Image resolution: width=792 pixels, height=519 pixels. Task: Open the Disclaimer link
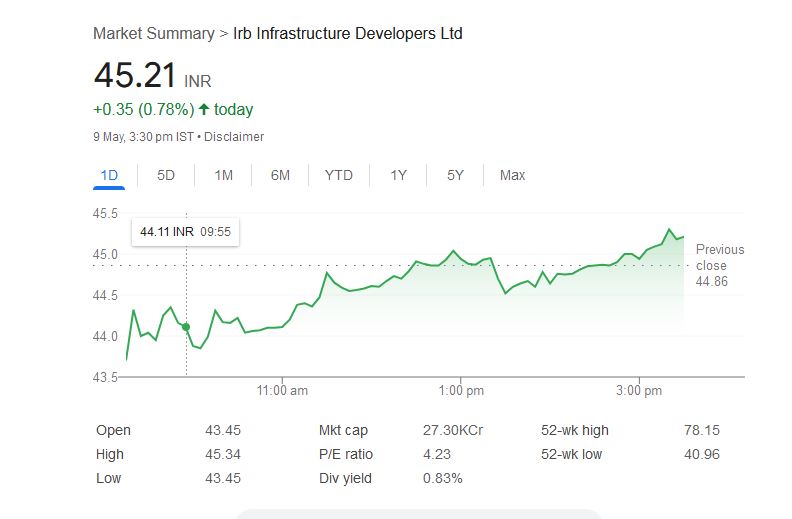(234, 137)
